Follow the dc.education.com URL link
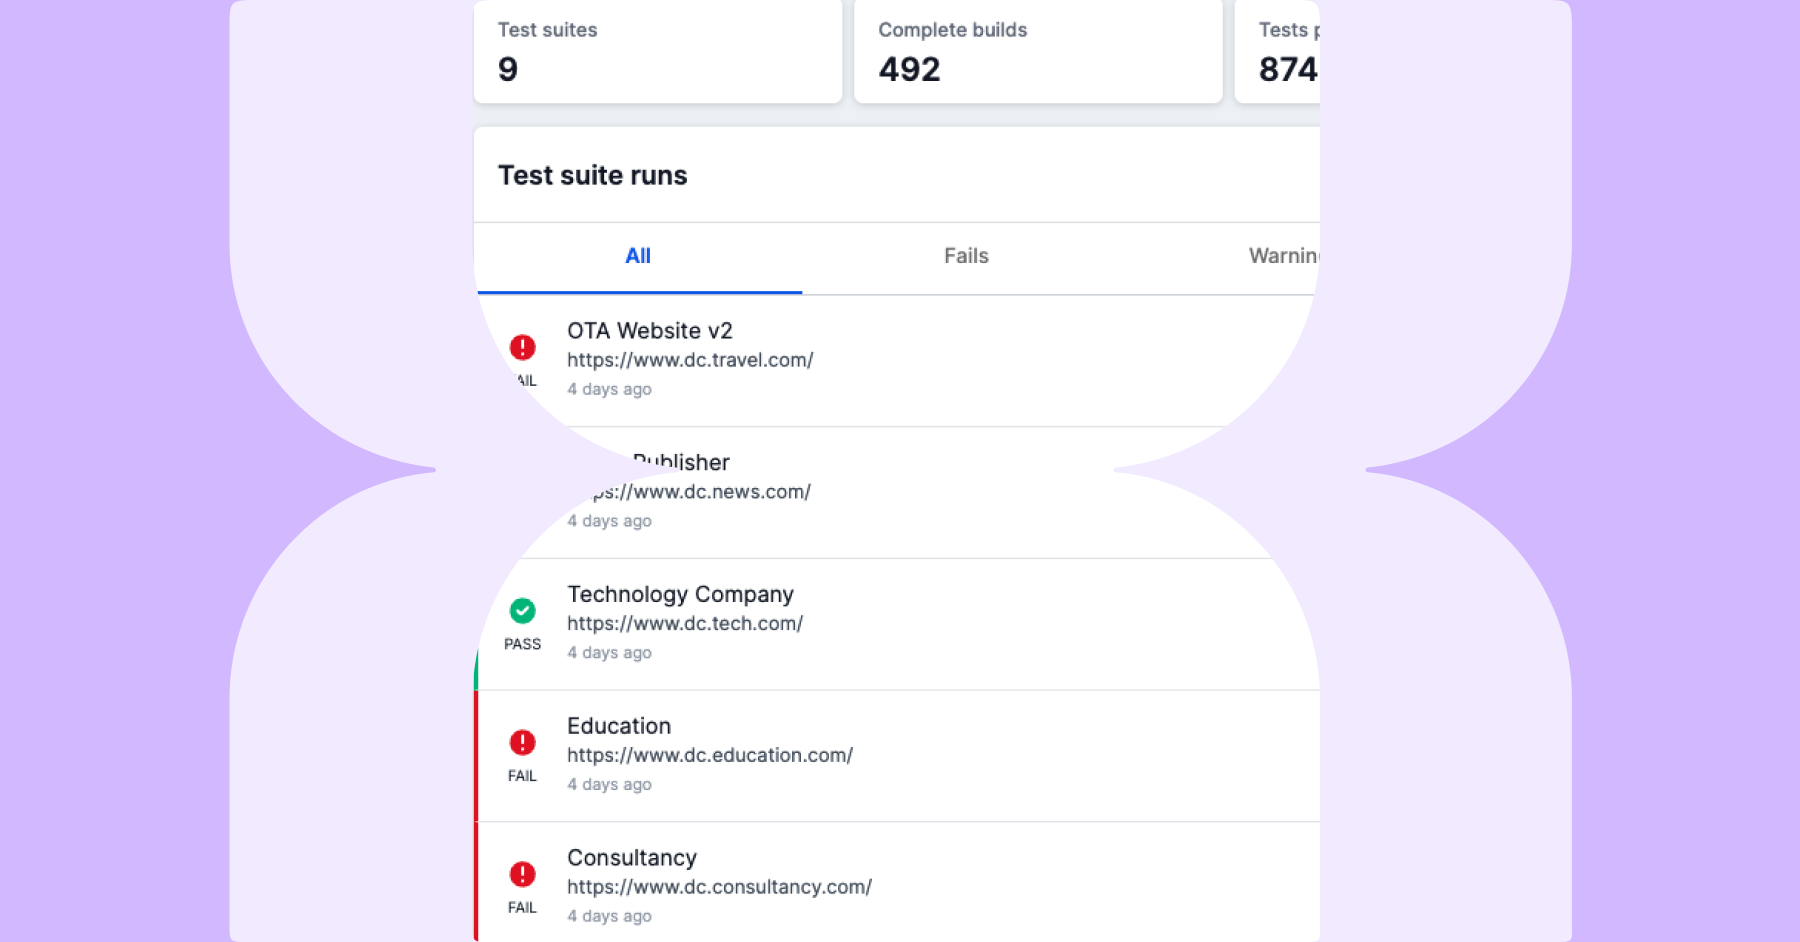Viewport: 1800px width, 942px height. coord(710,756)
